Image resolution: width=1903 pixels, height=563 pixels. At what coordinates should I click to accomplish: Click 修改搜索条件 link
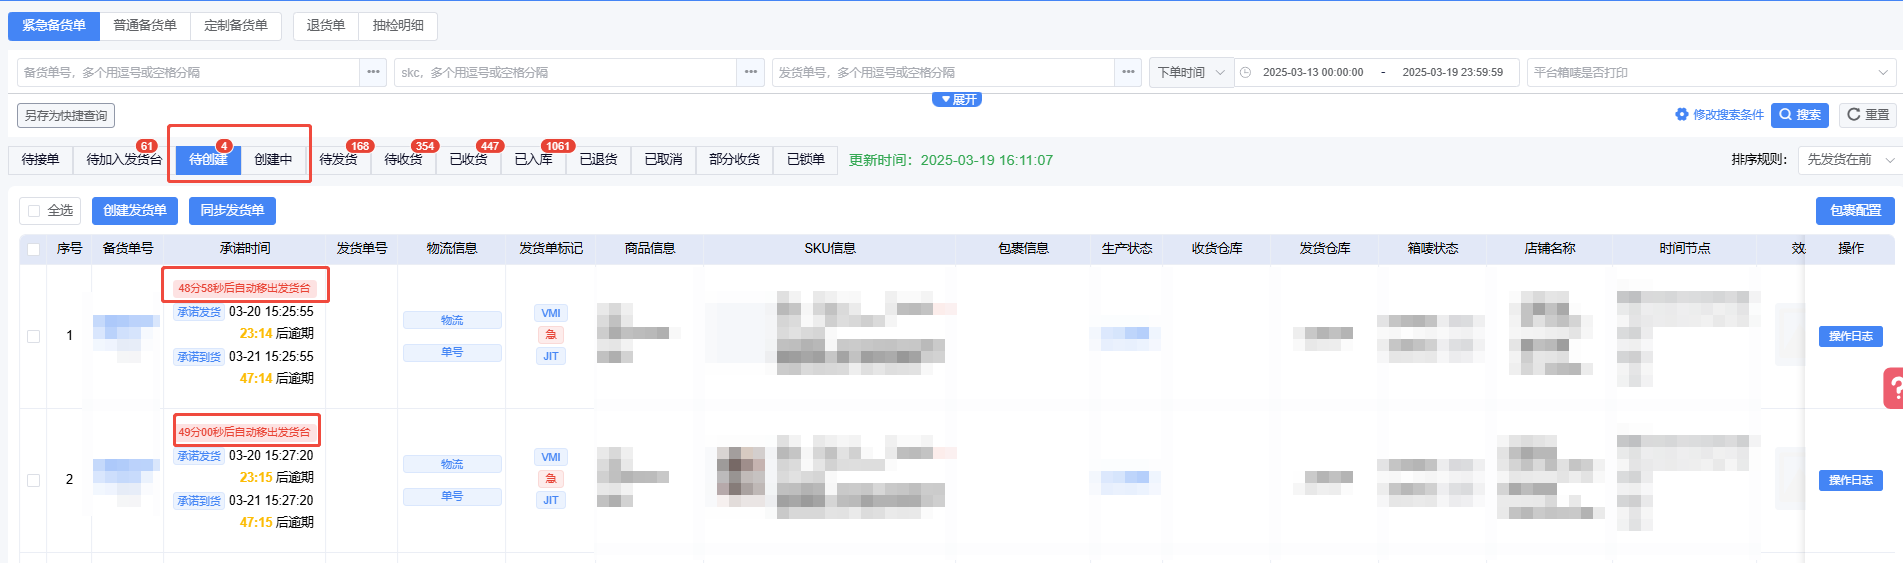click(1719, 115)
